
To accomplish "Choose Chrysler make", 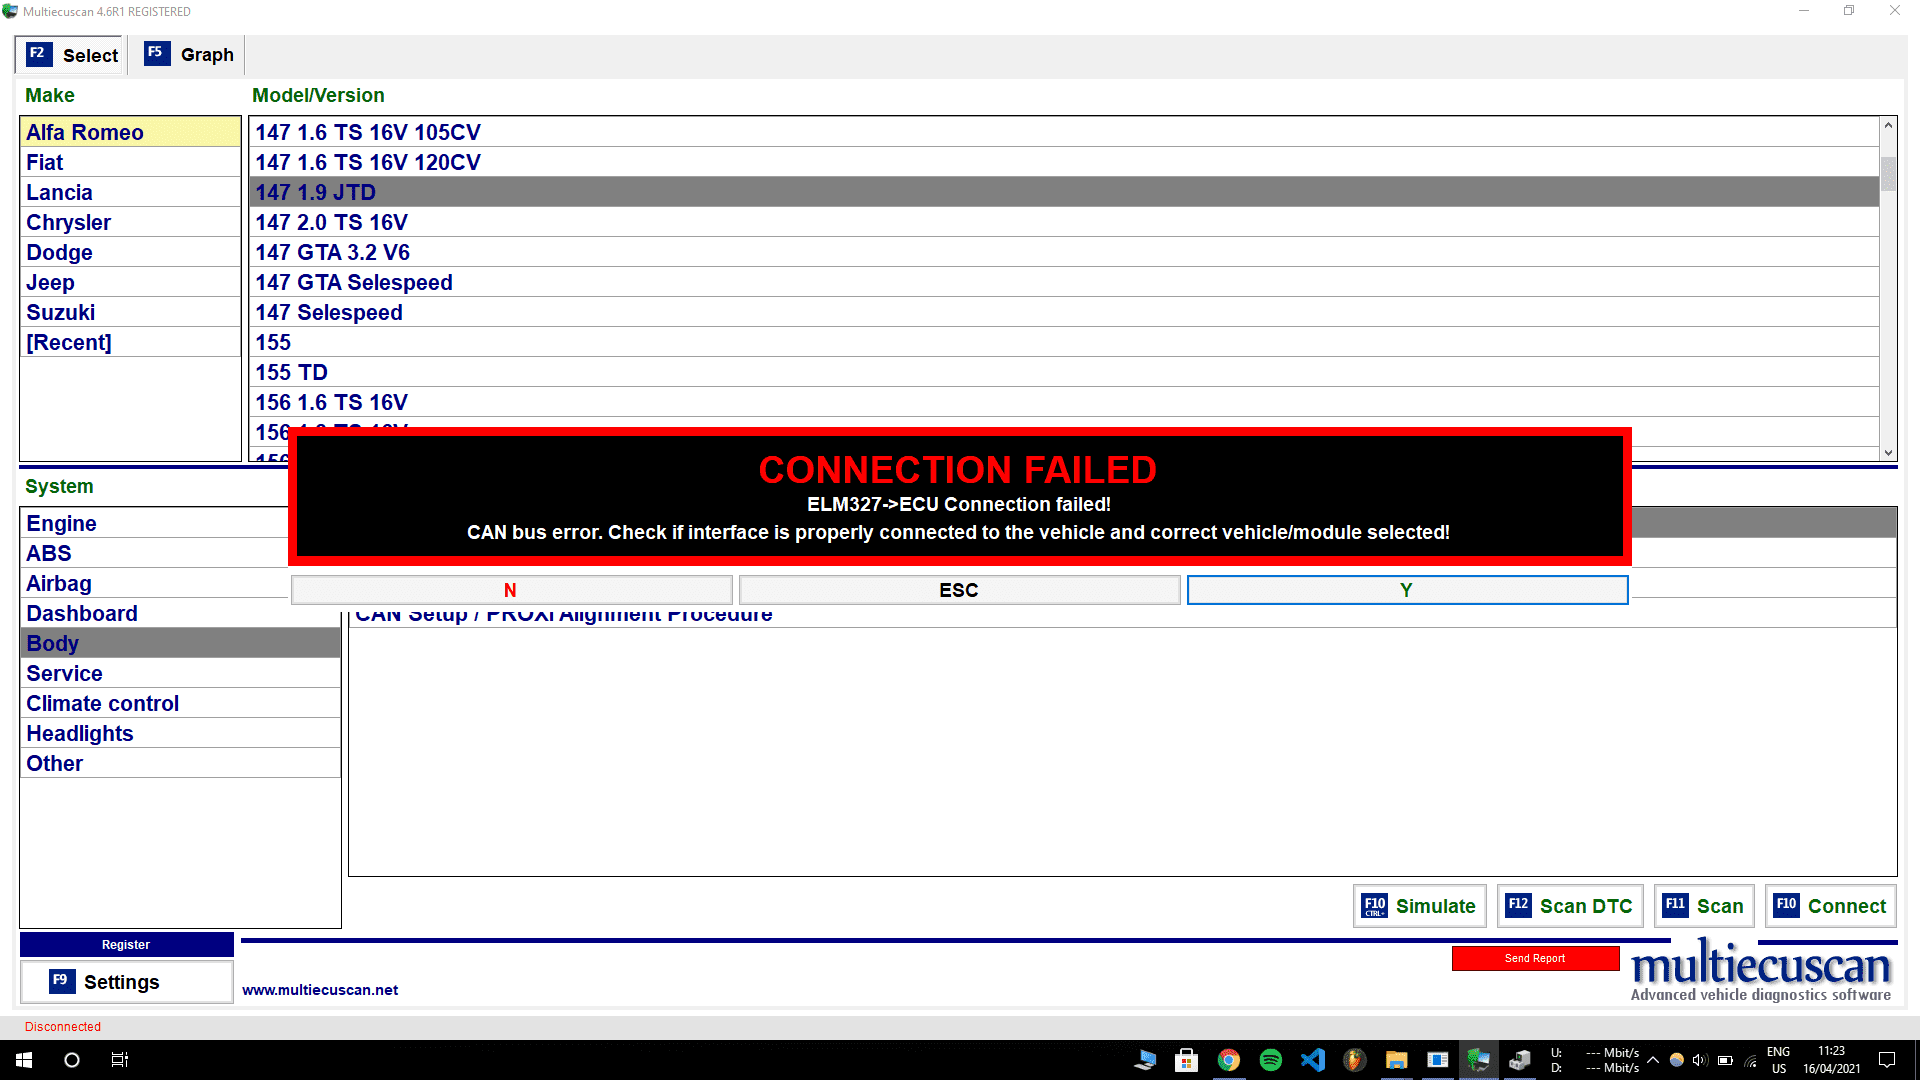I will tap(130, 222).
